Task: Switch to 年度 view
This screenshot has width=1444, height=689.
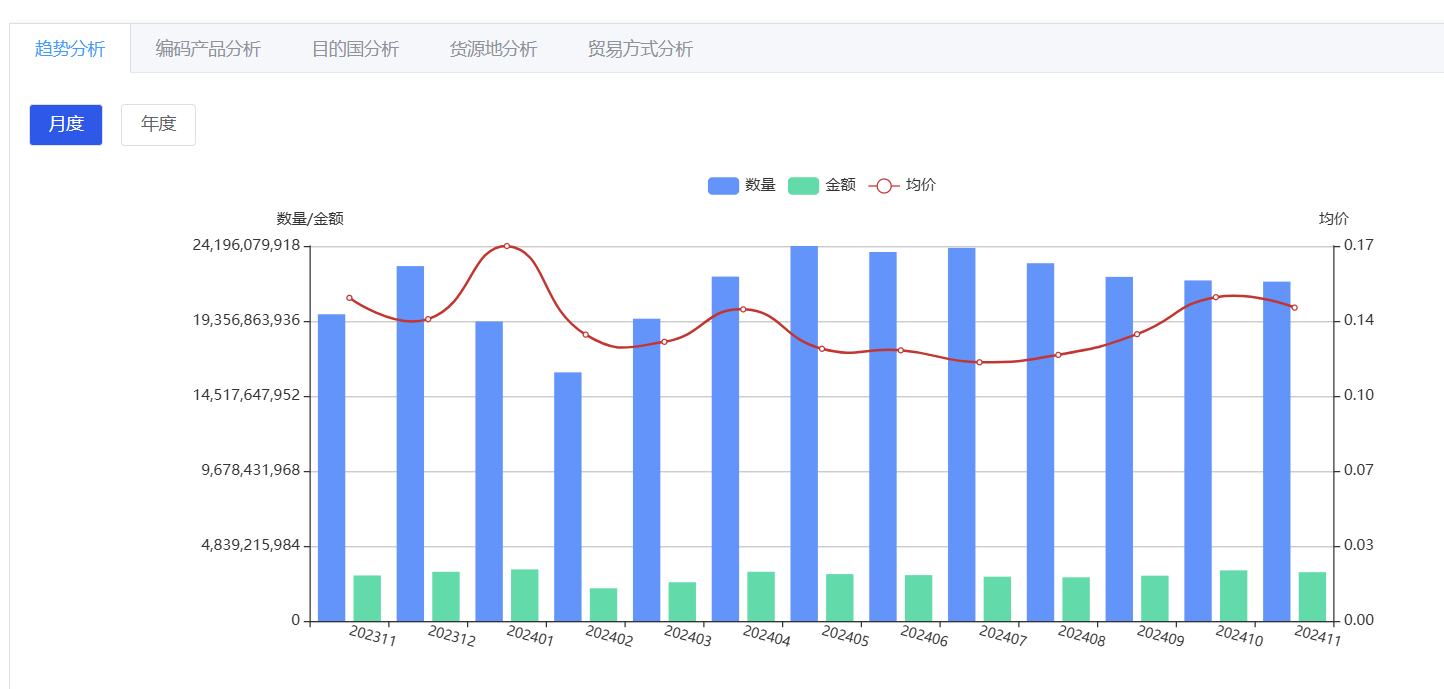Action: pos(158,125)
